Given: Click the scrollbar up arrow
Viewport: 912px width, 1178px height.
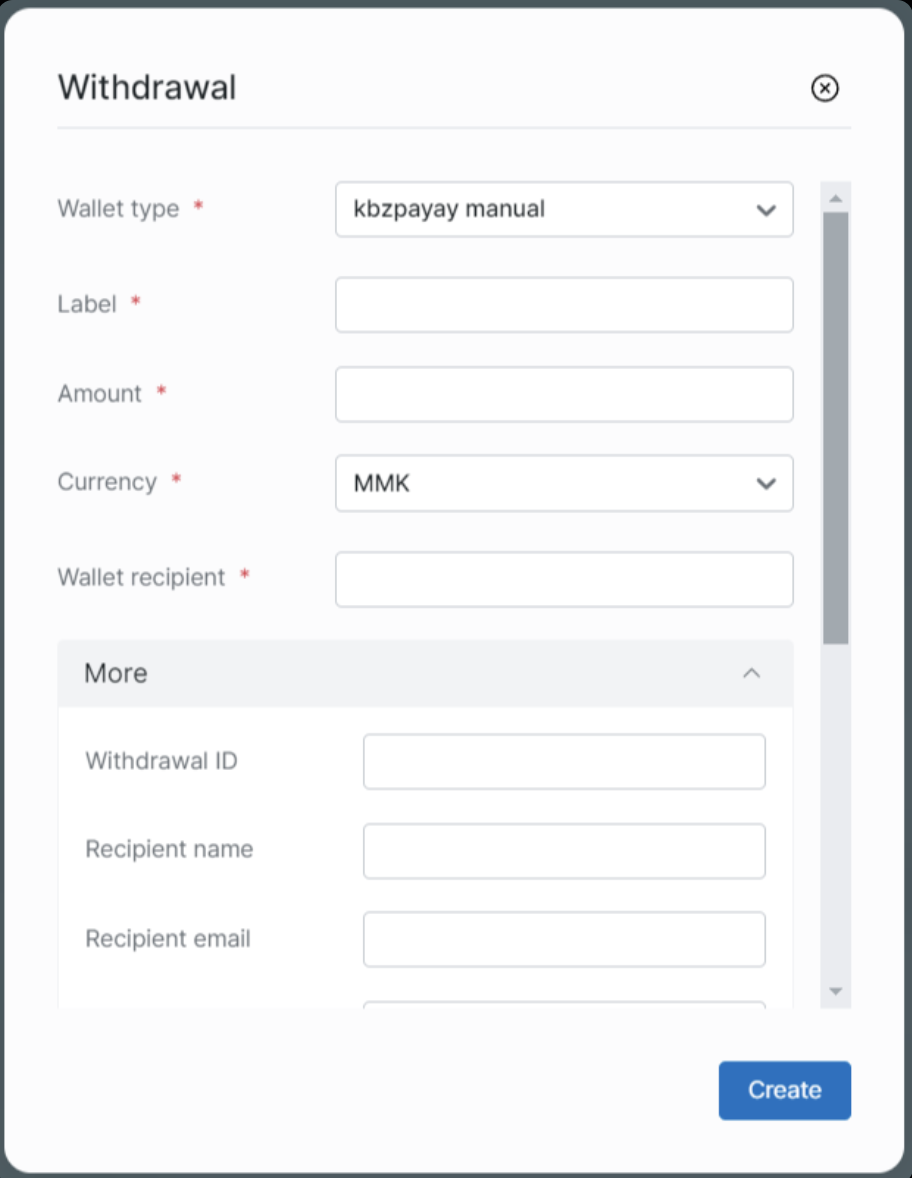Looking at the screenshot, I should click(x=836, y=198).
